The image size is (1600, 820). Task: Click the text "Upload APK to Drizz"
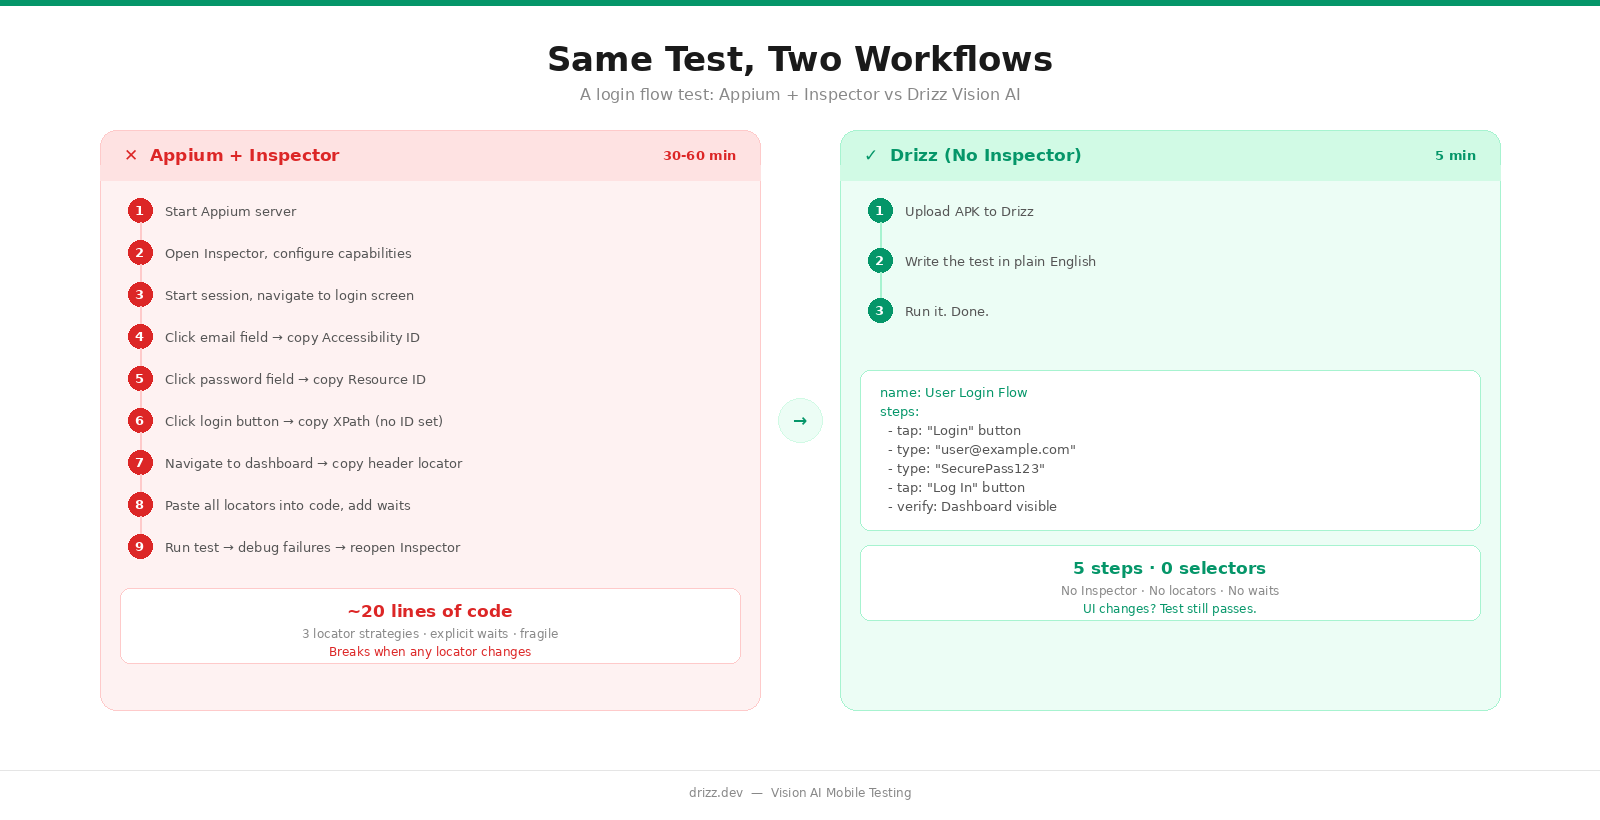click(x=969, y=211)
